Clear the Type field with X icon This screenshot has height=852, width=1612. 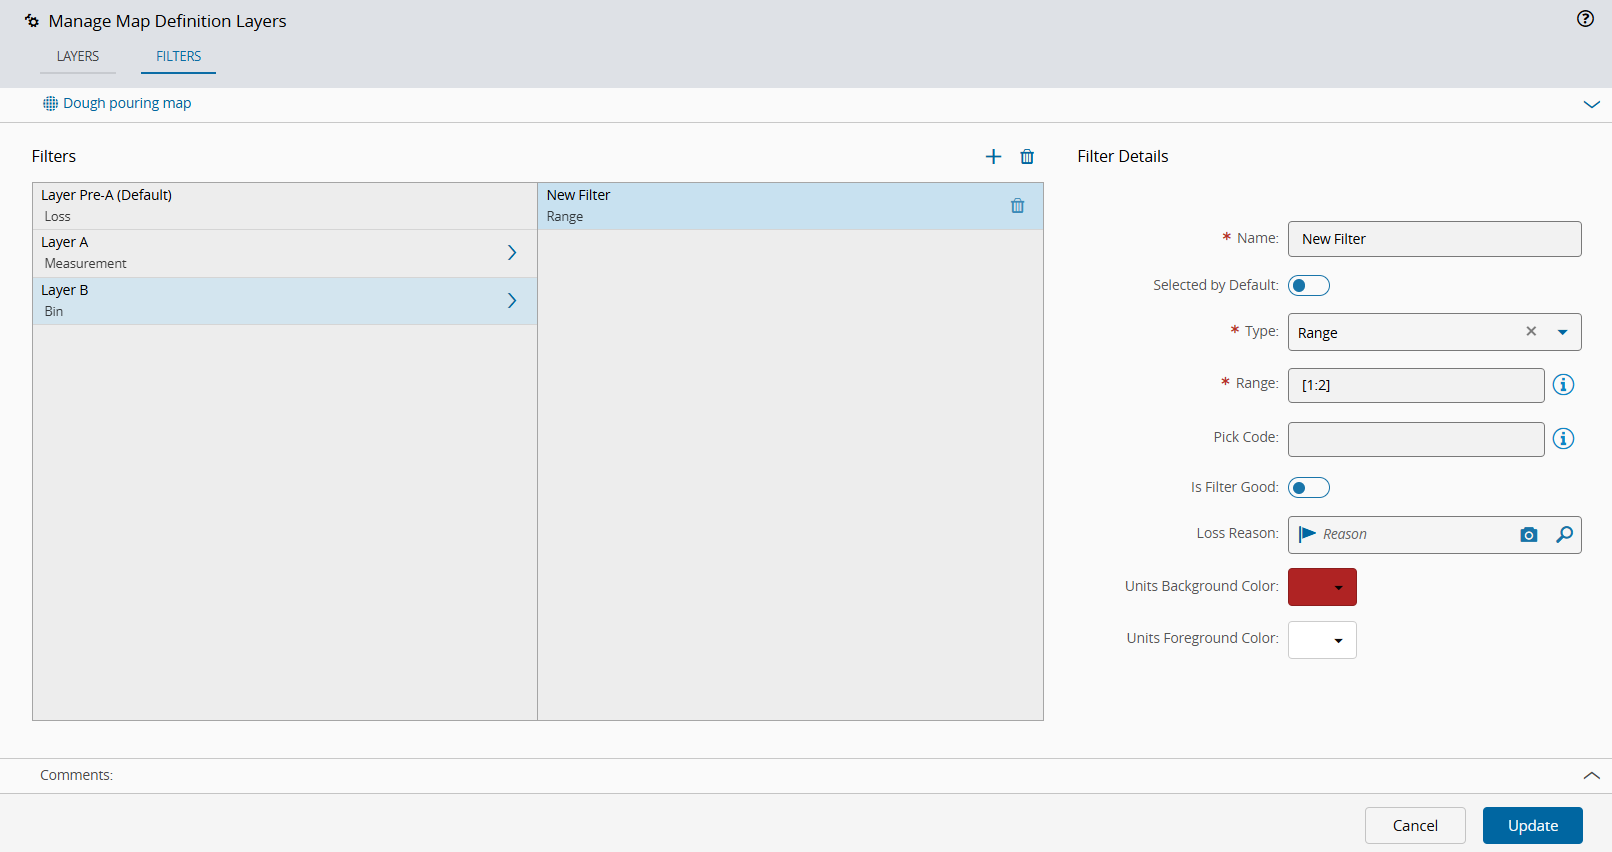click(1531, 331)
